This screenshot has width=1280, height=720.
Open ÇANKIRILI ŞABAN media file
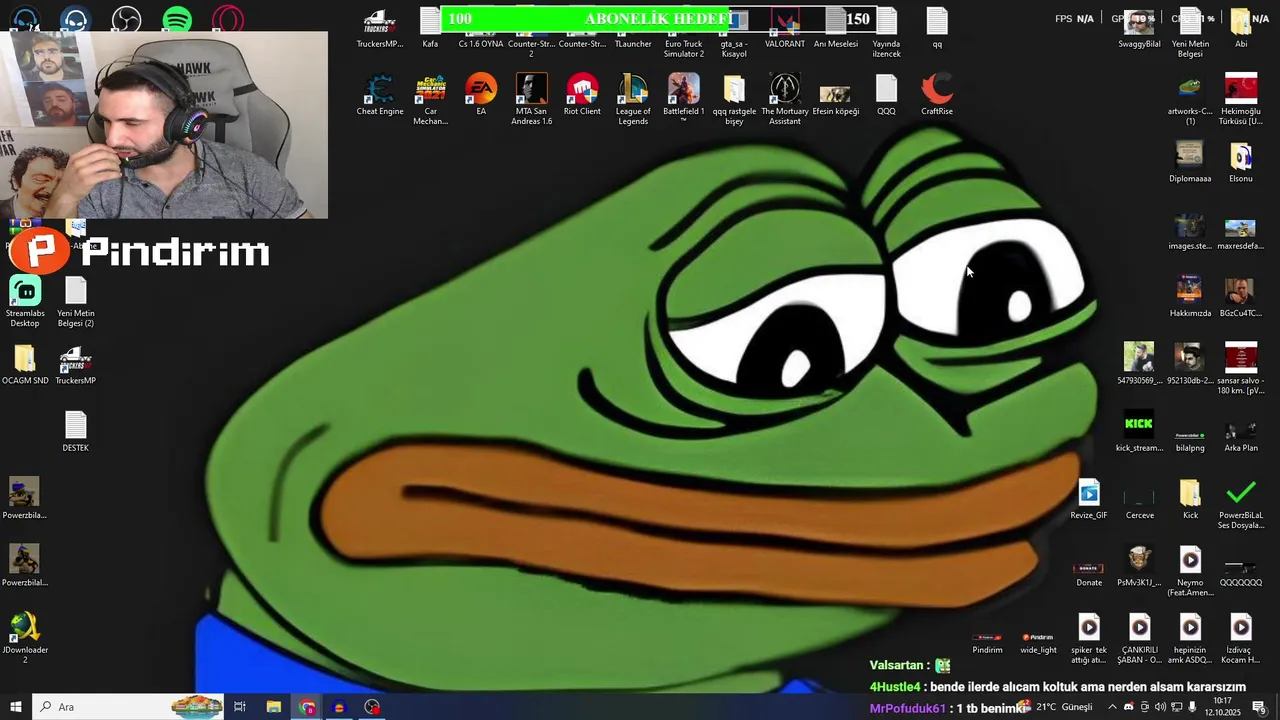pos(1139,638)
